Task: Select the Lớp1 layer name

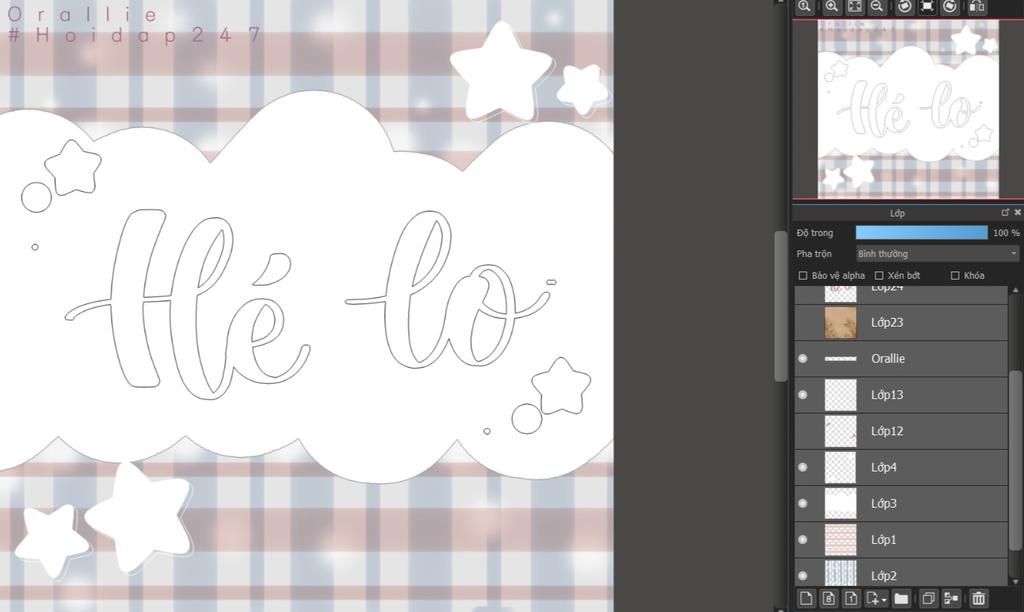Action: [884, 540]
